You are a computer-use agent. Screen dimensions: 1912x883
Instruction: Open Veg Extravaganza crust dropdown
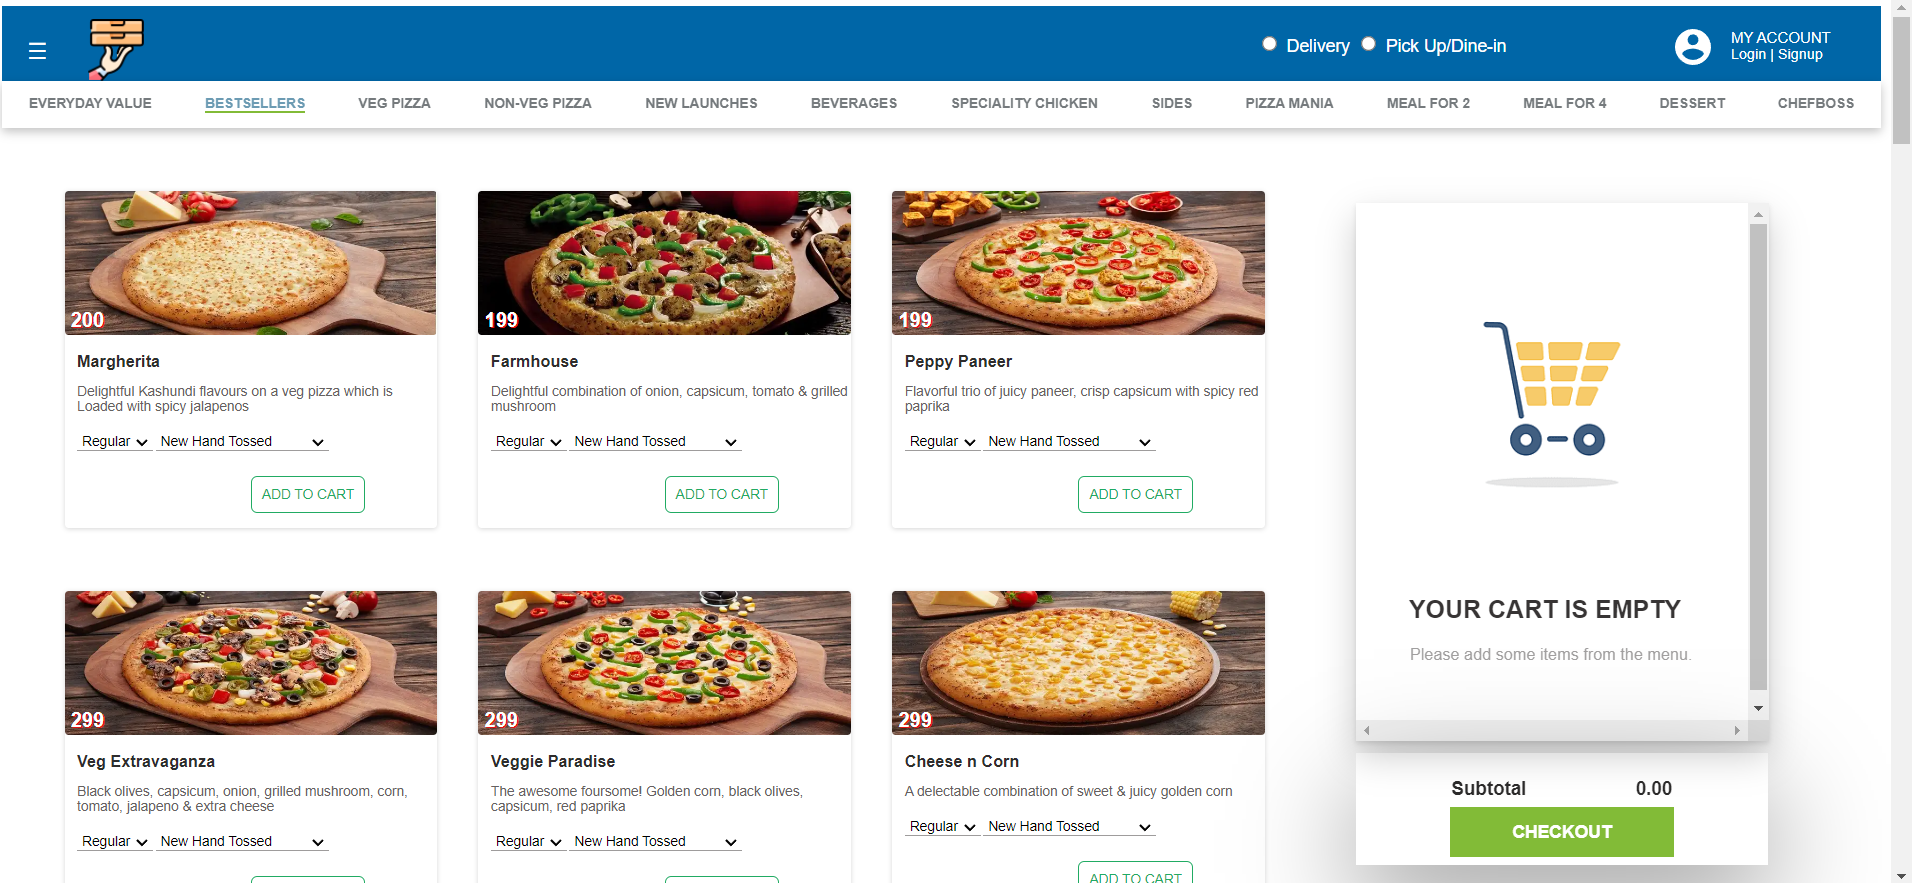[242, 841]
